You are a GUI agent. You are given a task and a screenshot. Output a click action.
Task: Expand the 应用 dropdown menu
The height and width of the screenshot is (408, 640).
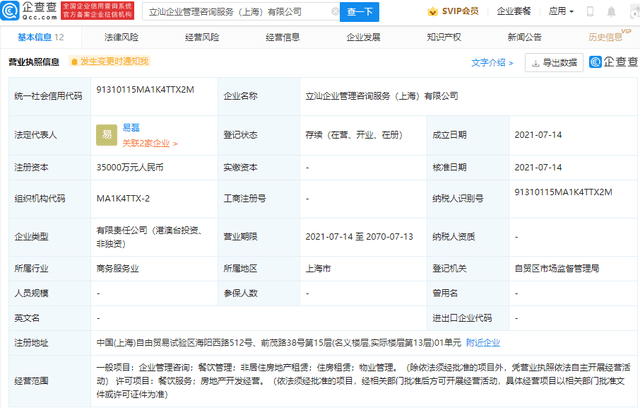561,11
